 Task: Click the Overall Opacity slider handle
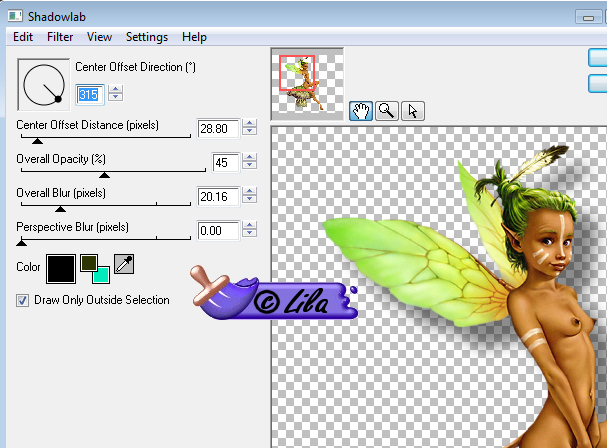click(104, 175)
